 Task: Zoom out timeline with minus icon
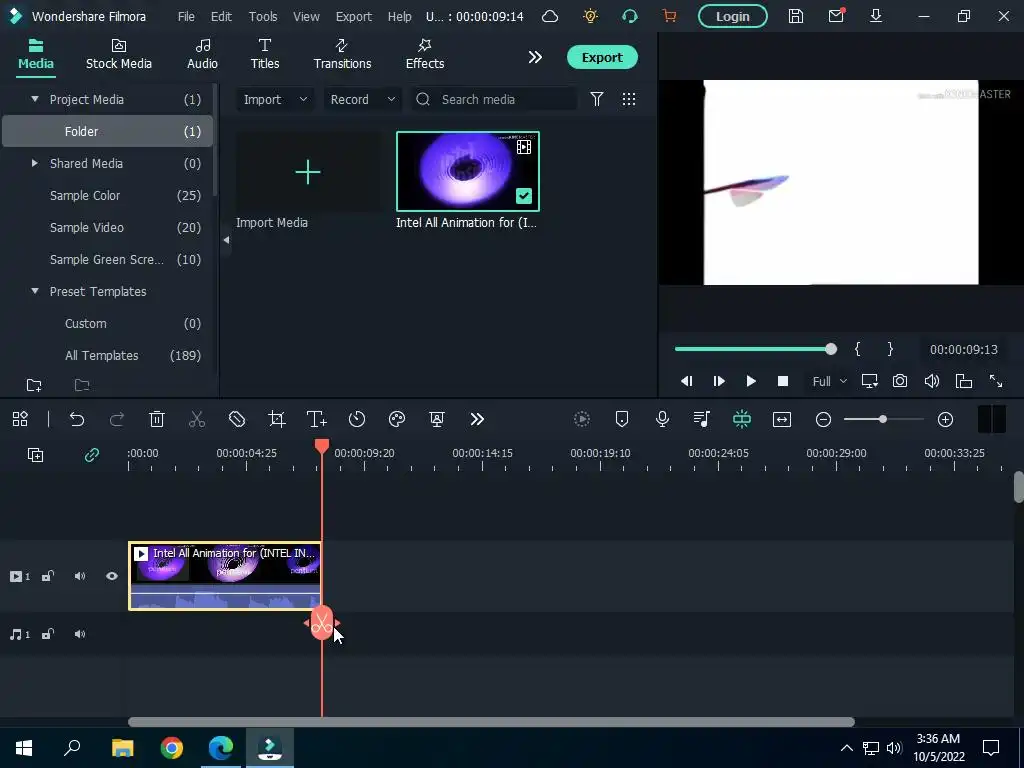click(824, 419)
